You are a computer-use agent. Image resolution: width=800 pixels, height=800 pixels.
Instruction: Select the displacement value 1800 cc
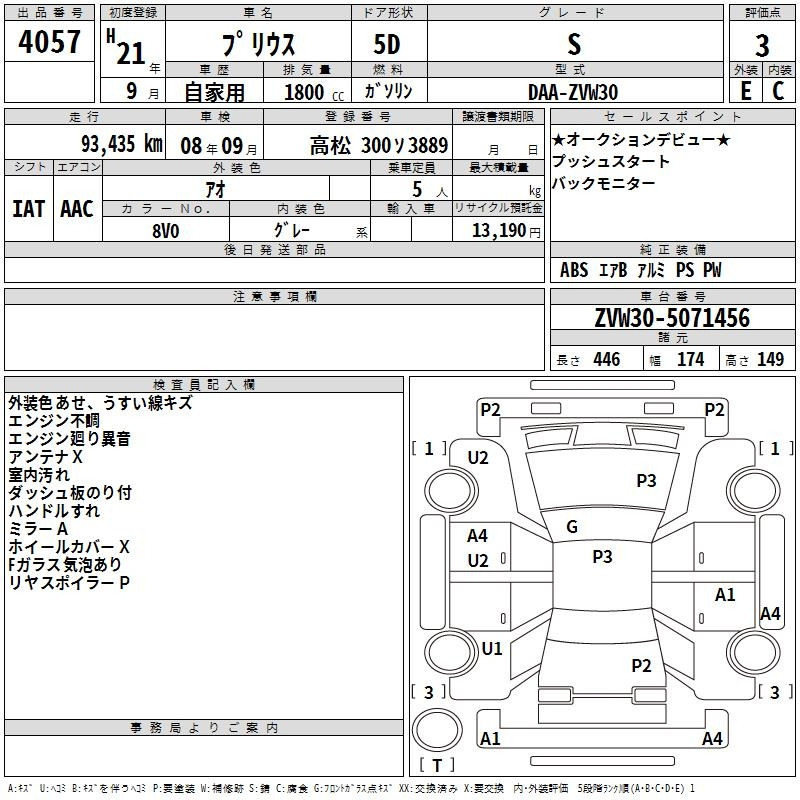point(314,92)
